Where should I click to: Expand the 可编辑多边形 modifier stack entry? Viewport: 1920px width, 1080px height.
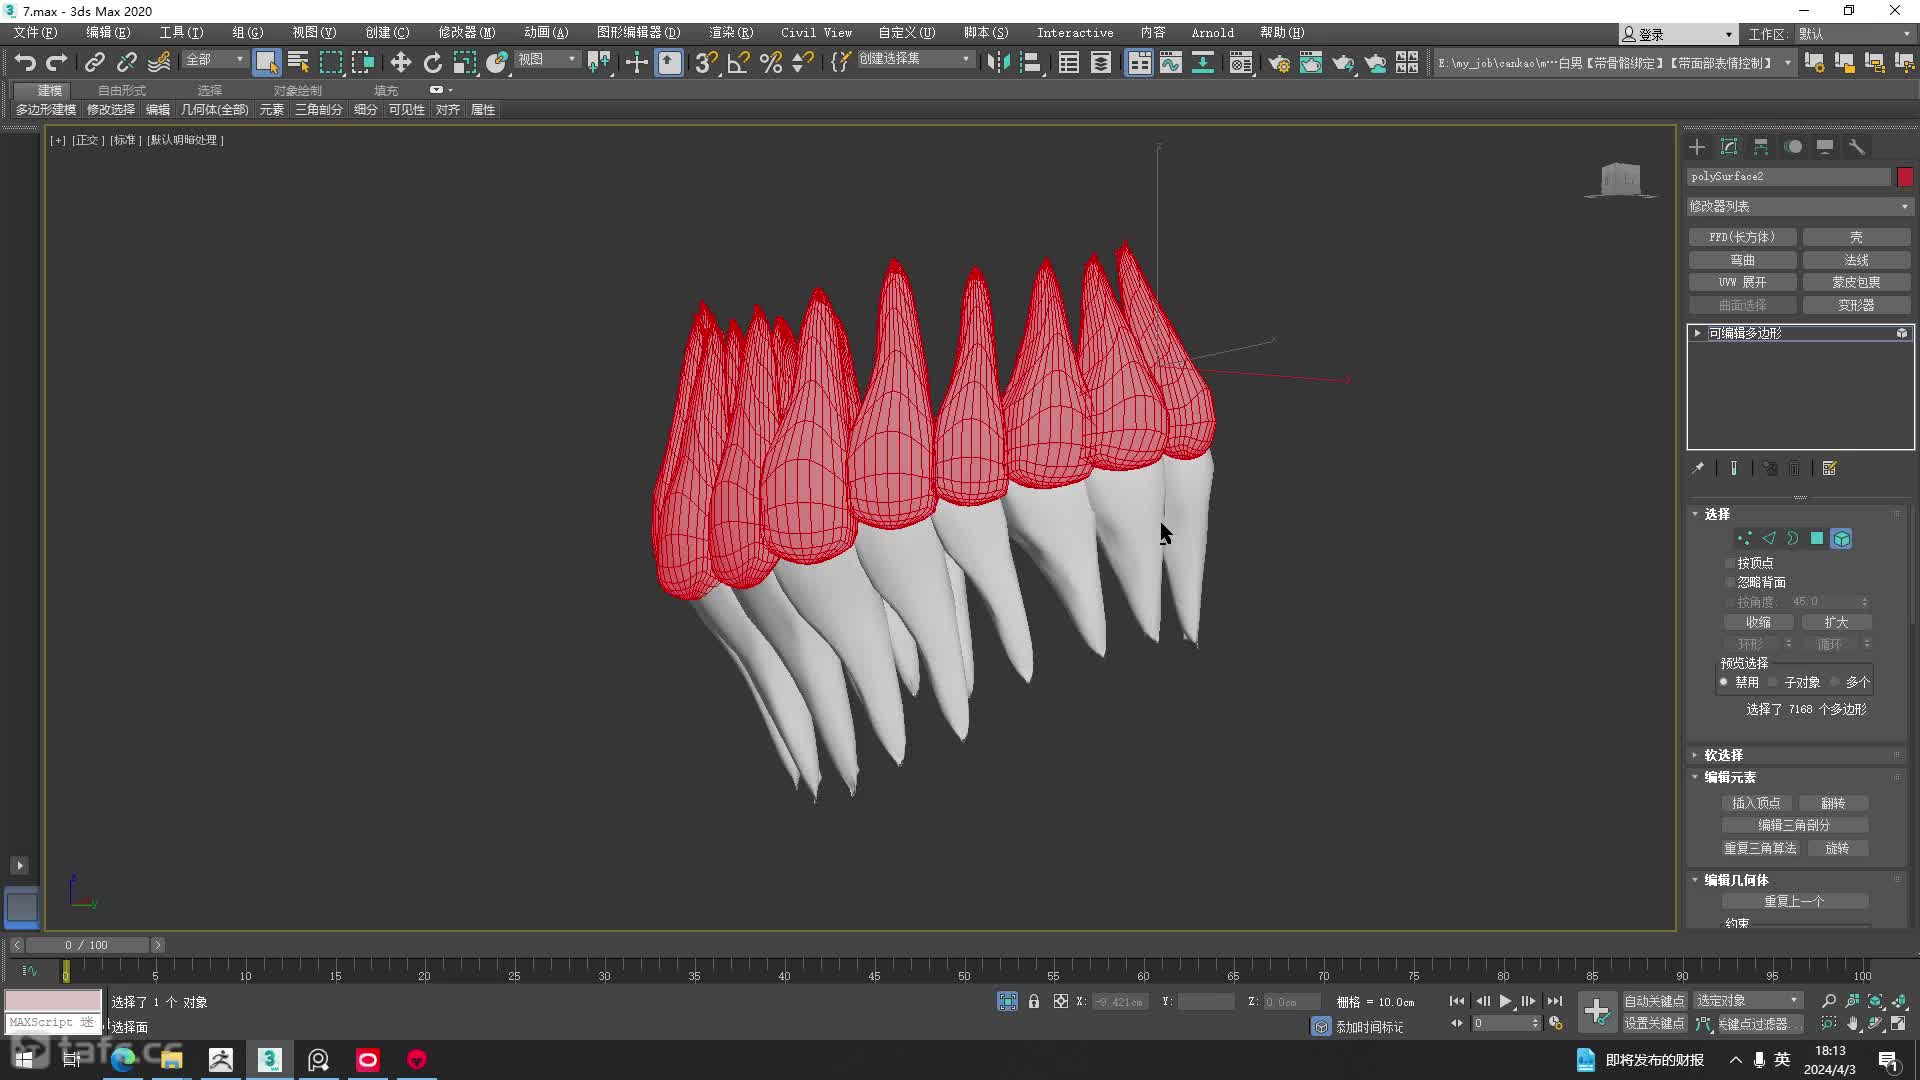[1697, 333]
